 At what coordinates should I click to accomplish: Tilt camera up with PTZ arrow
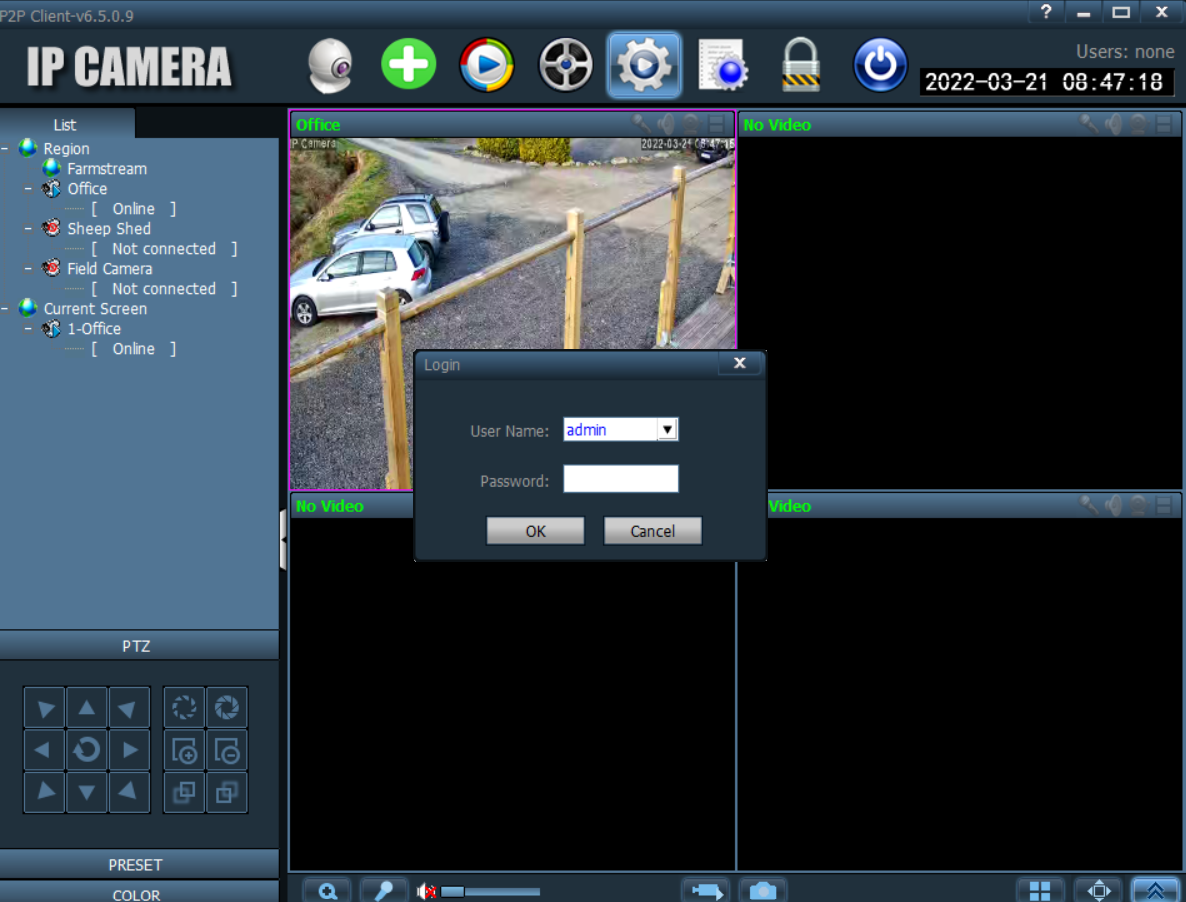pyautogui.click(x=87, y=708)
